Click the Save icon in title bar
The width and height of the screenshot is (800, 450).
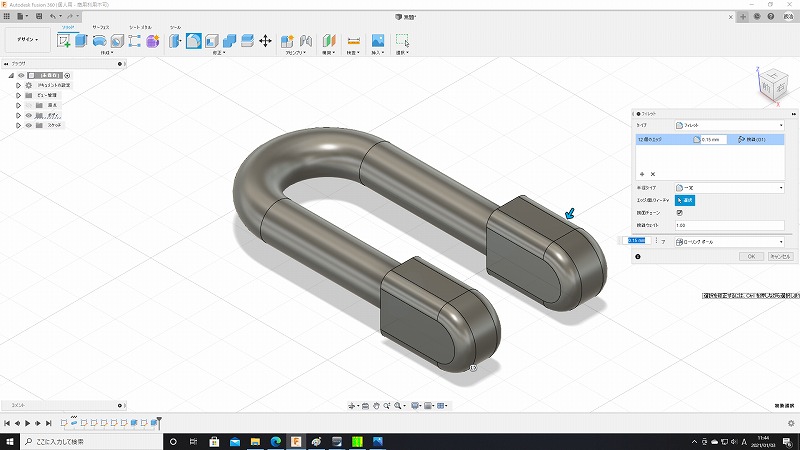coord(37,17)
